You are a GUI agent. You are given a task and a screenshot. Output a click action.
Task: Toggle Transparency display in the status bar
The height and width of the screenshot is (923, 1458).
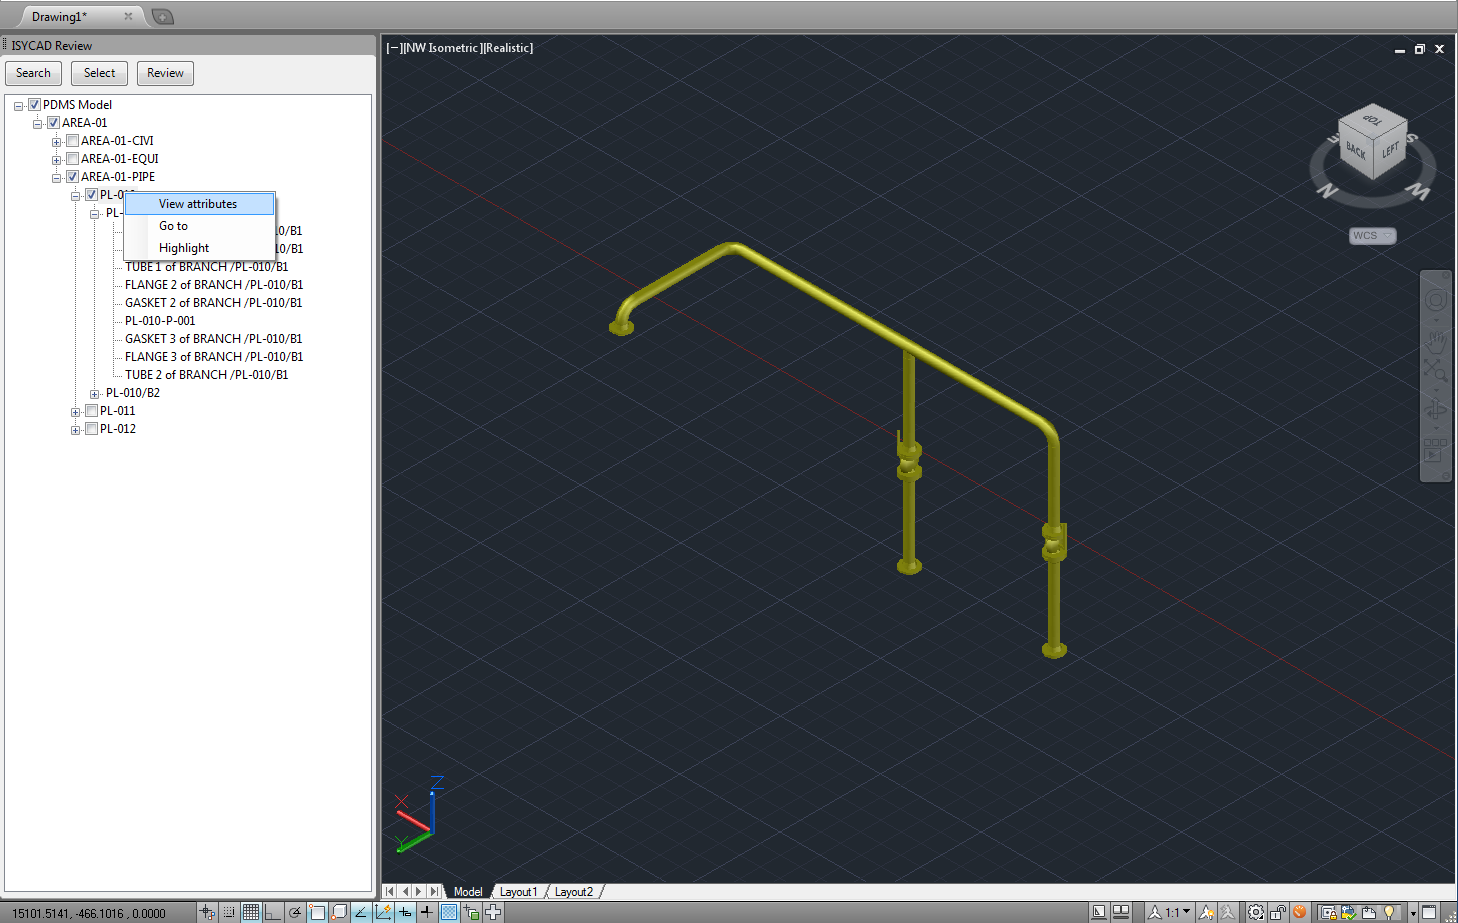[449, 912]
